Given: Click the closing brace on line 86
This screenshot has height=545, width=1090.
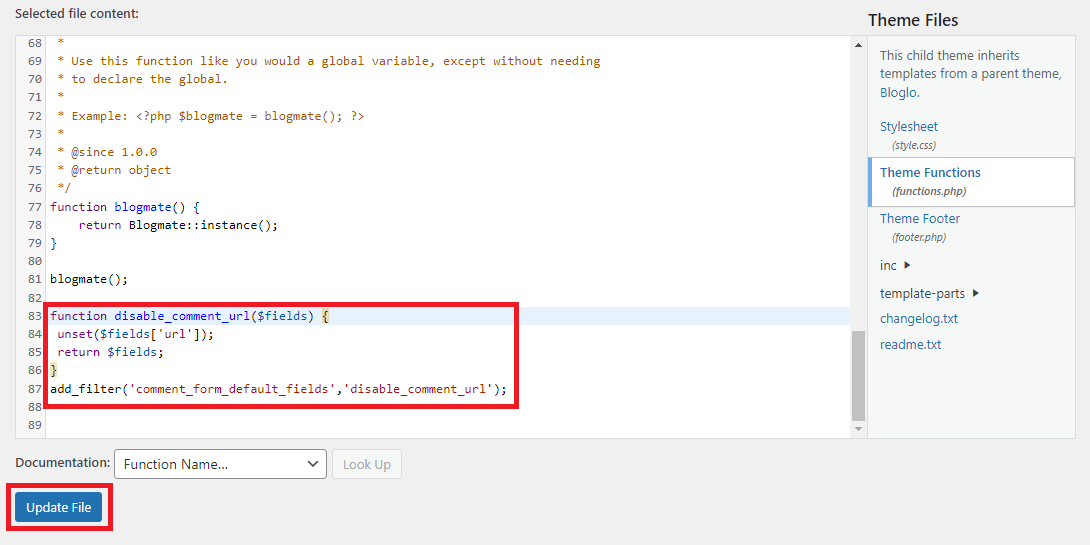Looking at the screenshot, I should (54, 371).
